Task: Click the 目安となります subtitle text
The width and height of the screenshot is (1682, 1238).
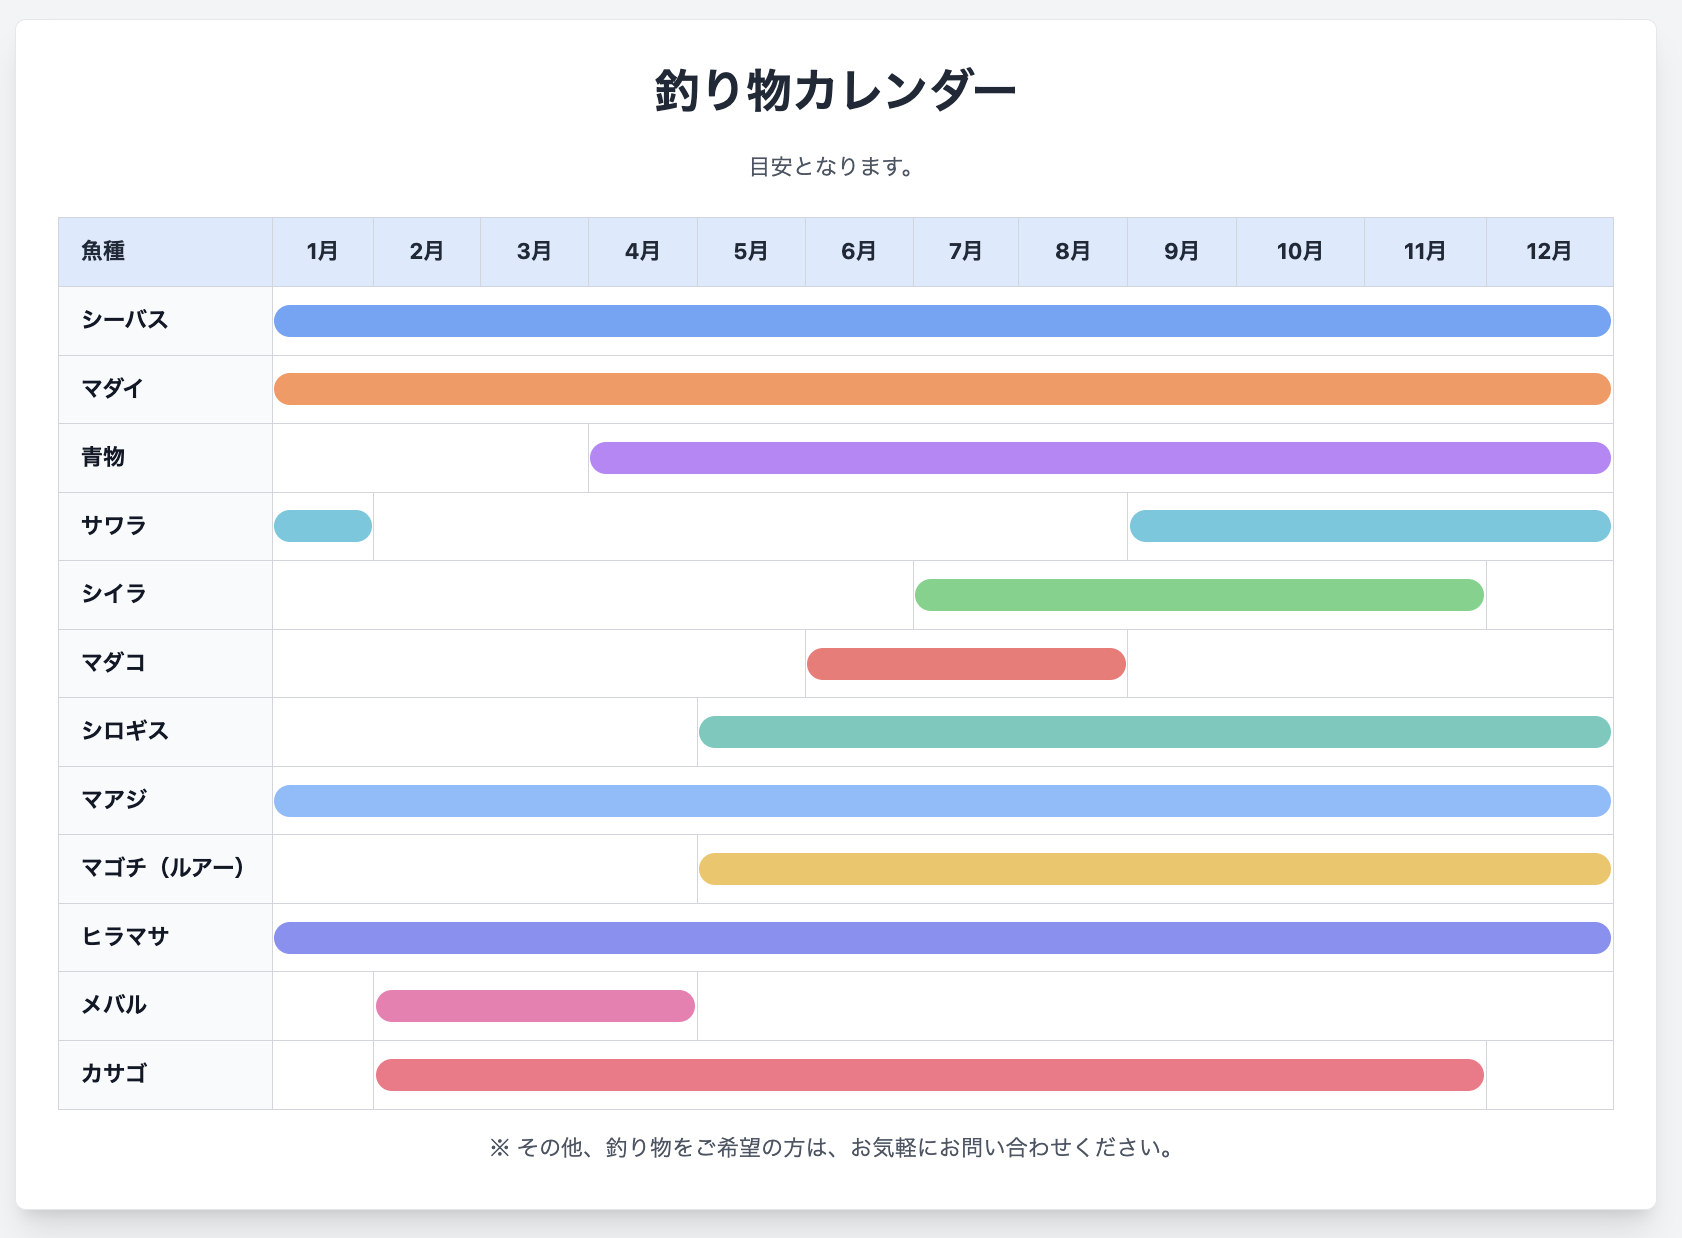Action: (832, 167)
